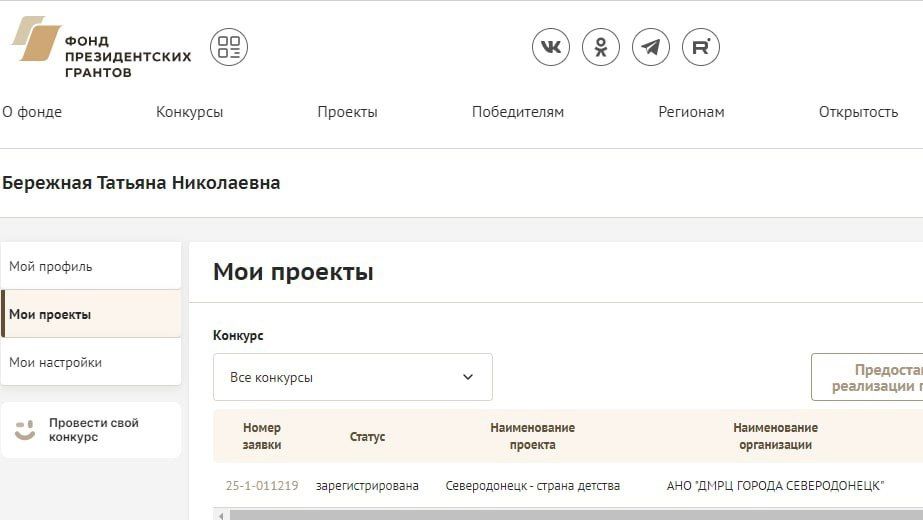Click the Конкурс field label
Image resolution: width=923 pixels, height=520 pixels.
point(238,335)
